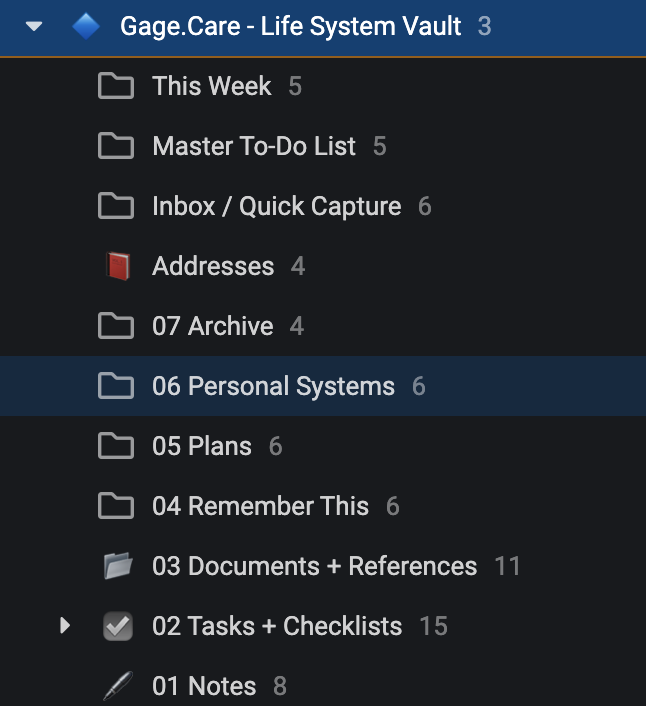Click the folder icon for Master To-Do List

116,146
